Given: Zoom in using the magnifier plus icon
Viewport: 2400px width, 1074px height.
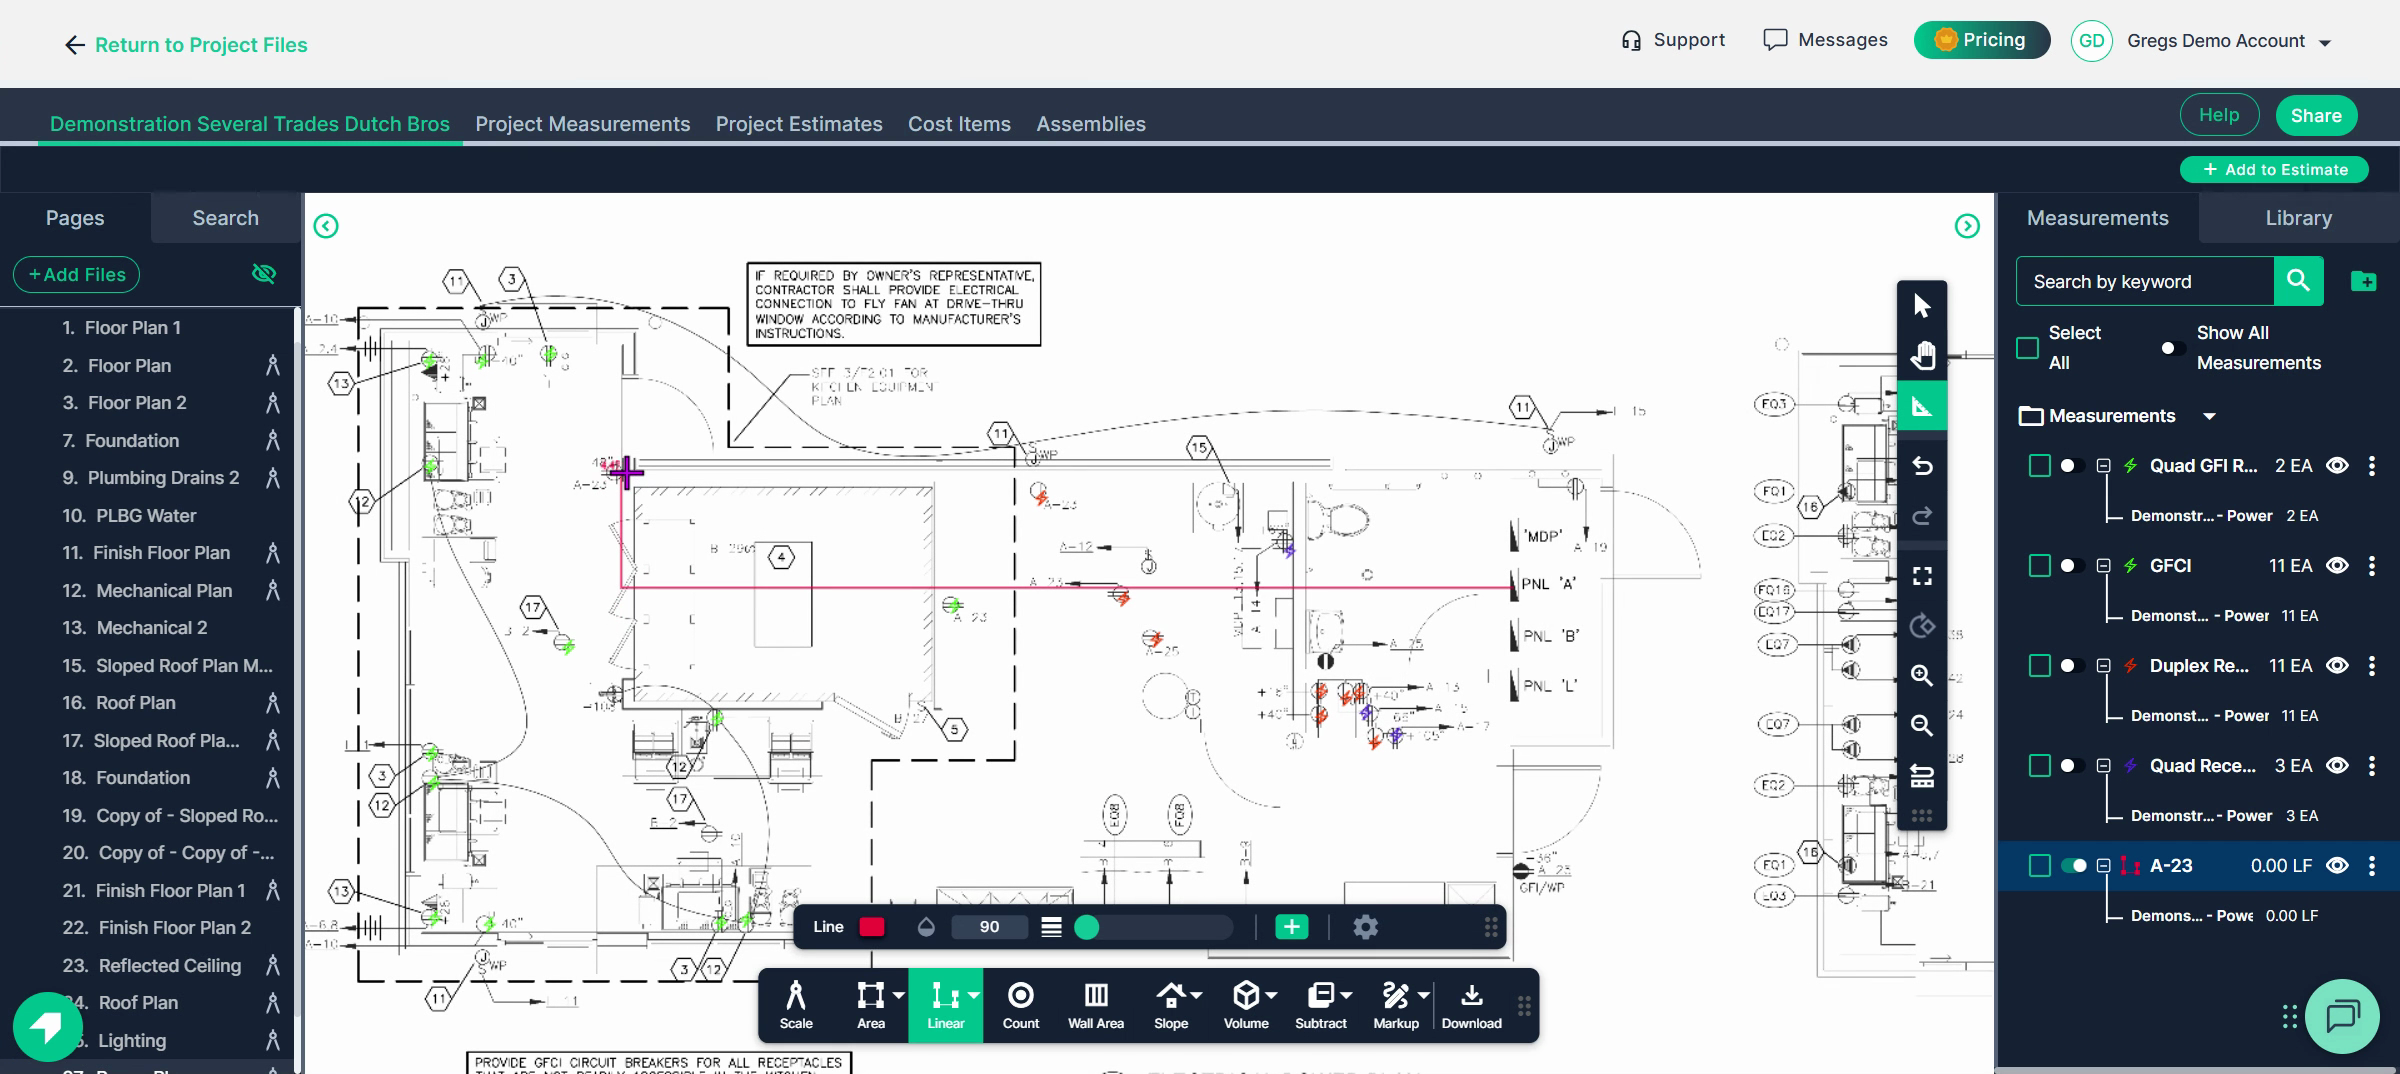Looking at the screenshot, I should click(x=1921, y=676).
